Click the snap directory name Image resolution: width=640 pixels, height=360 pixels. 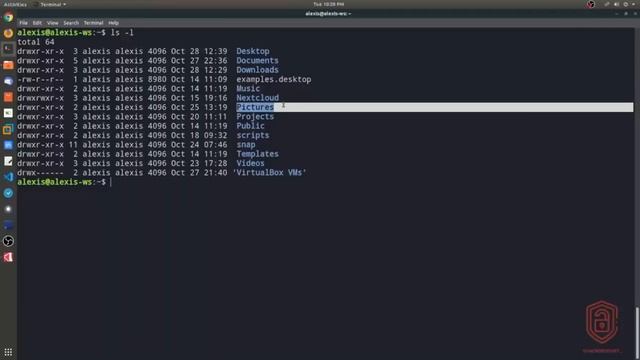pyautogui.click(x=246, y=145)
